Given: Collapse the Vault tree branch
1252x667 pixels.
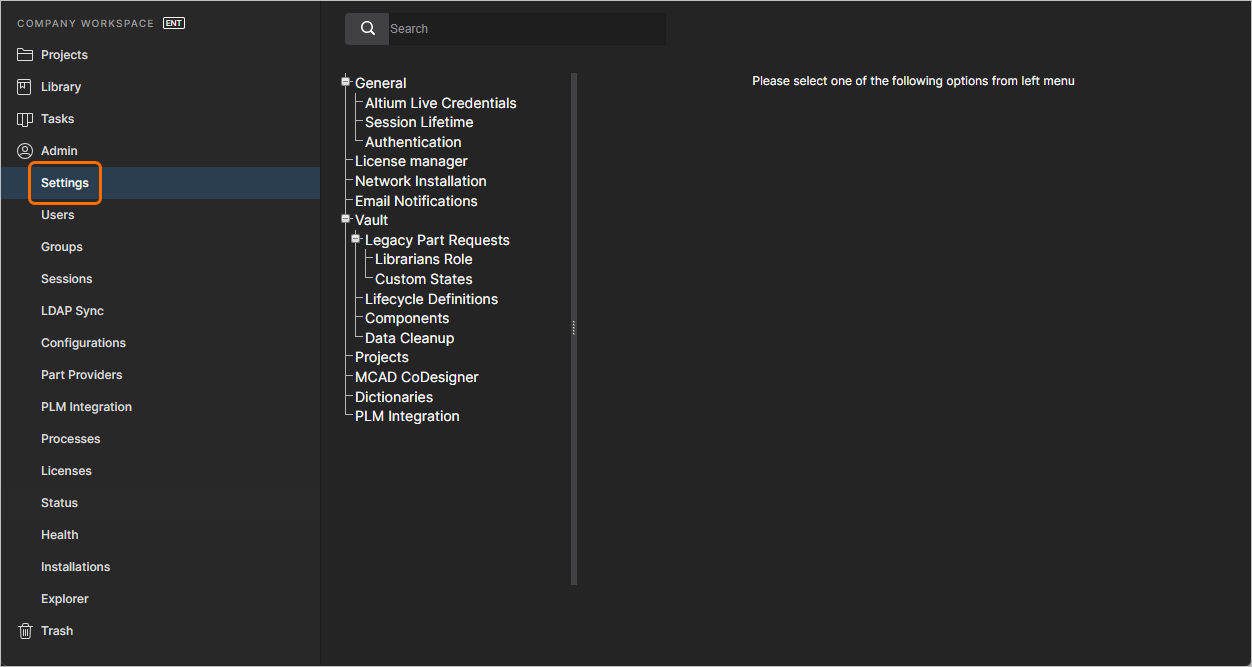Looking at the screenshot, I should point(345,219).
